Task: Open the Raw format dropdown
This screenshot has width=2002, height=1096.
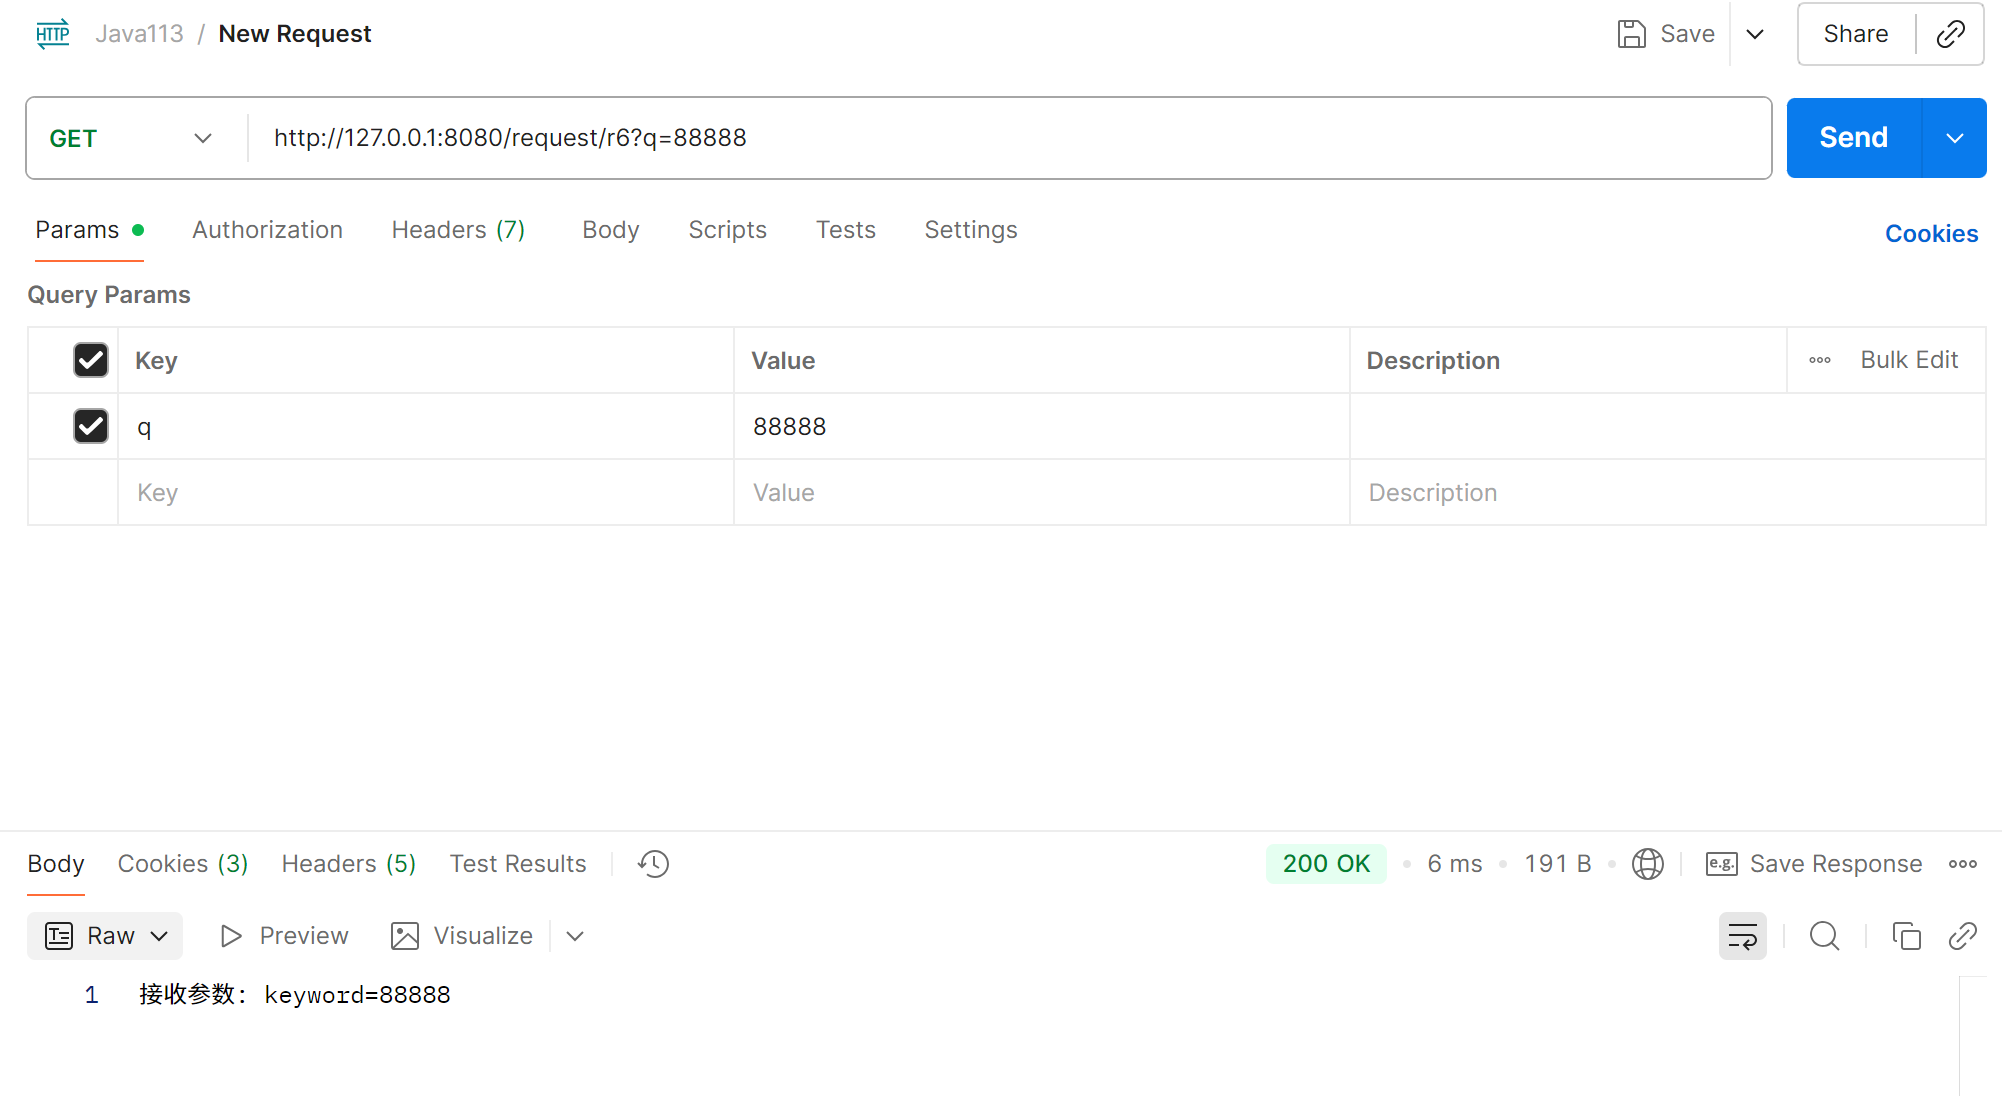Action: 105,936
